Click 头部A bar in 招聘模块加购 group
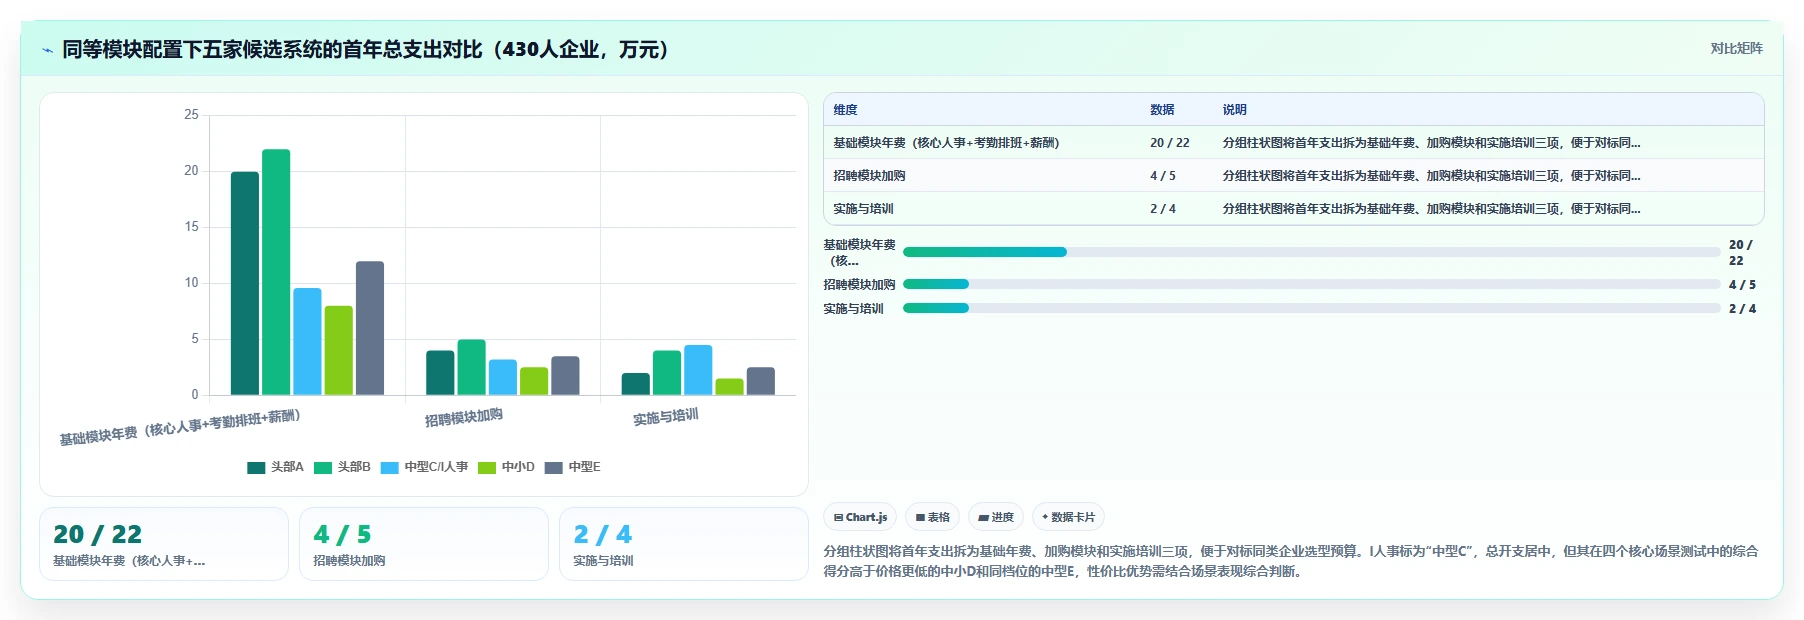The image size is (1804, 620). [x=440, y=373]
